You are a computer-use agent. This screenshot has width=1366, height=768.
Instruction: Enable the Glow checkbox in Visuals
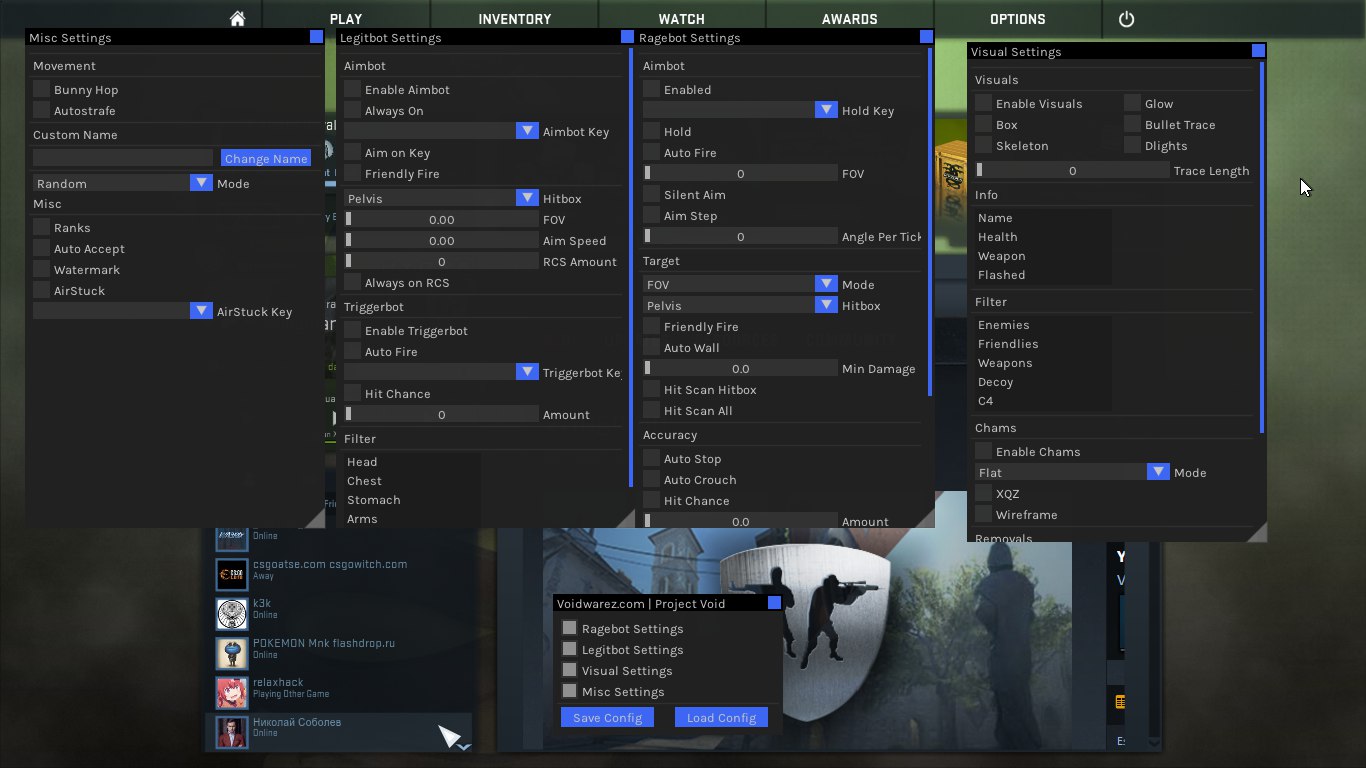coord(1133,104)
